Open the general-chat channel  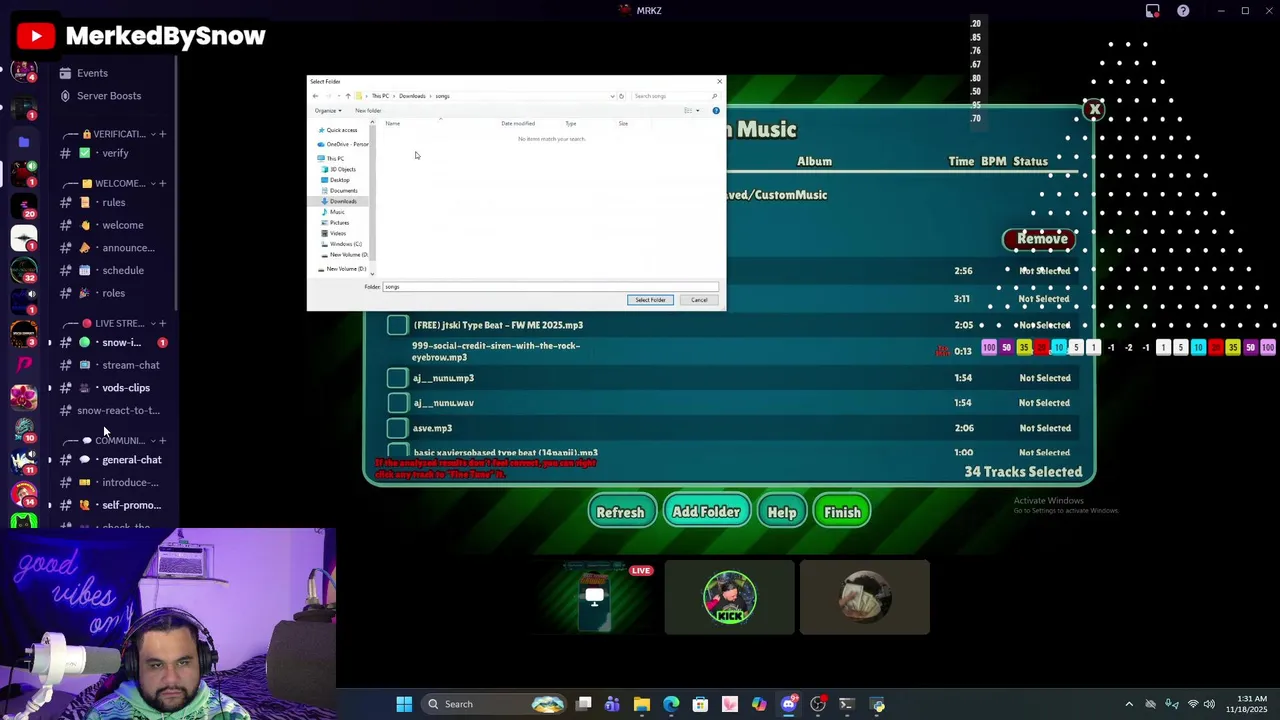pyautogui.click(x=112, y=460)
